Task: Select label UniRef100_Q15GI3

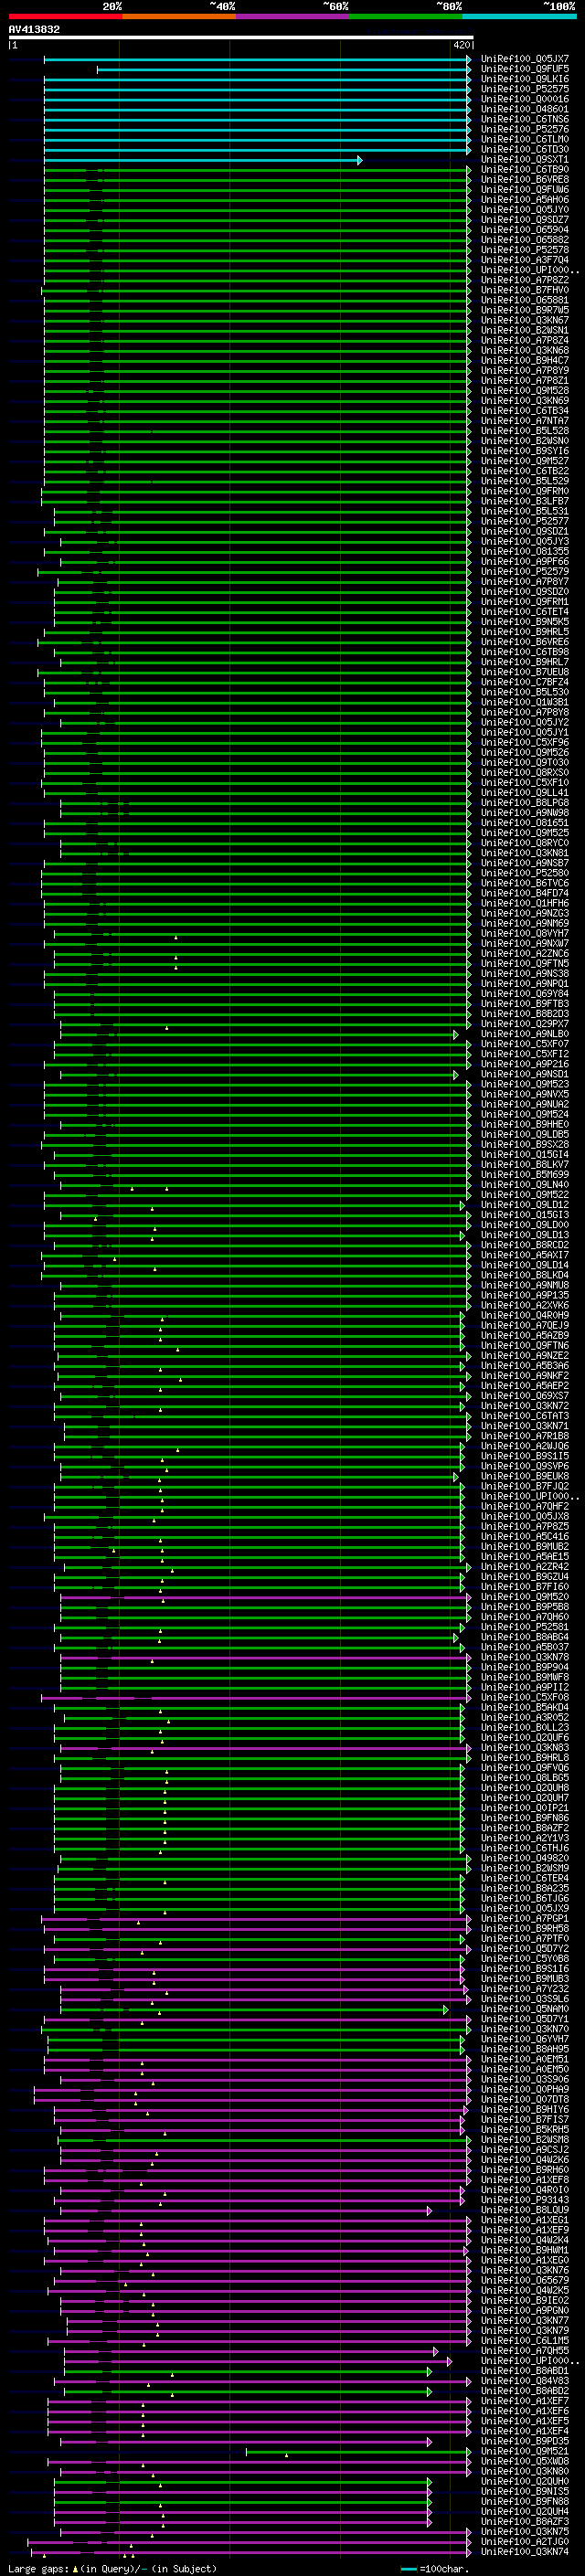Action: 524,1215
